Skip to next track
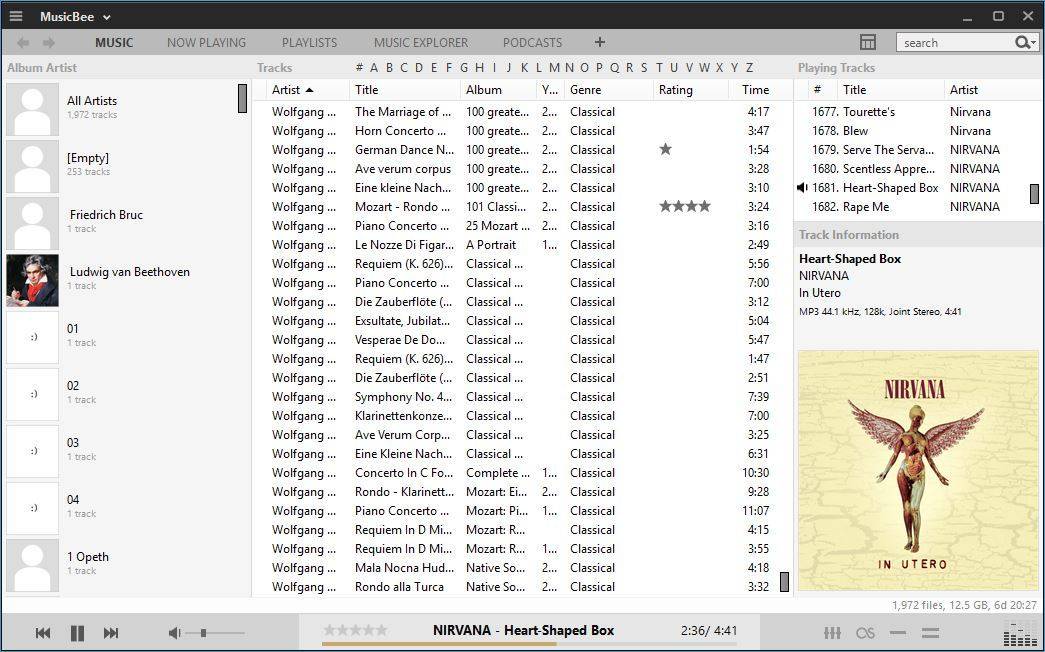This screenshot has width=1045, height=652. pos(111,633)
